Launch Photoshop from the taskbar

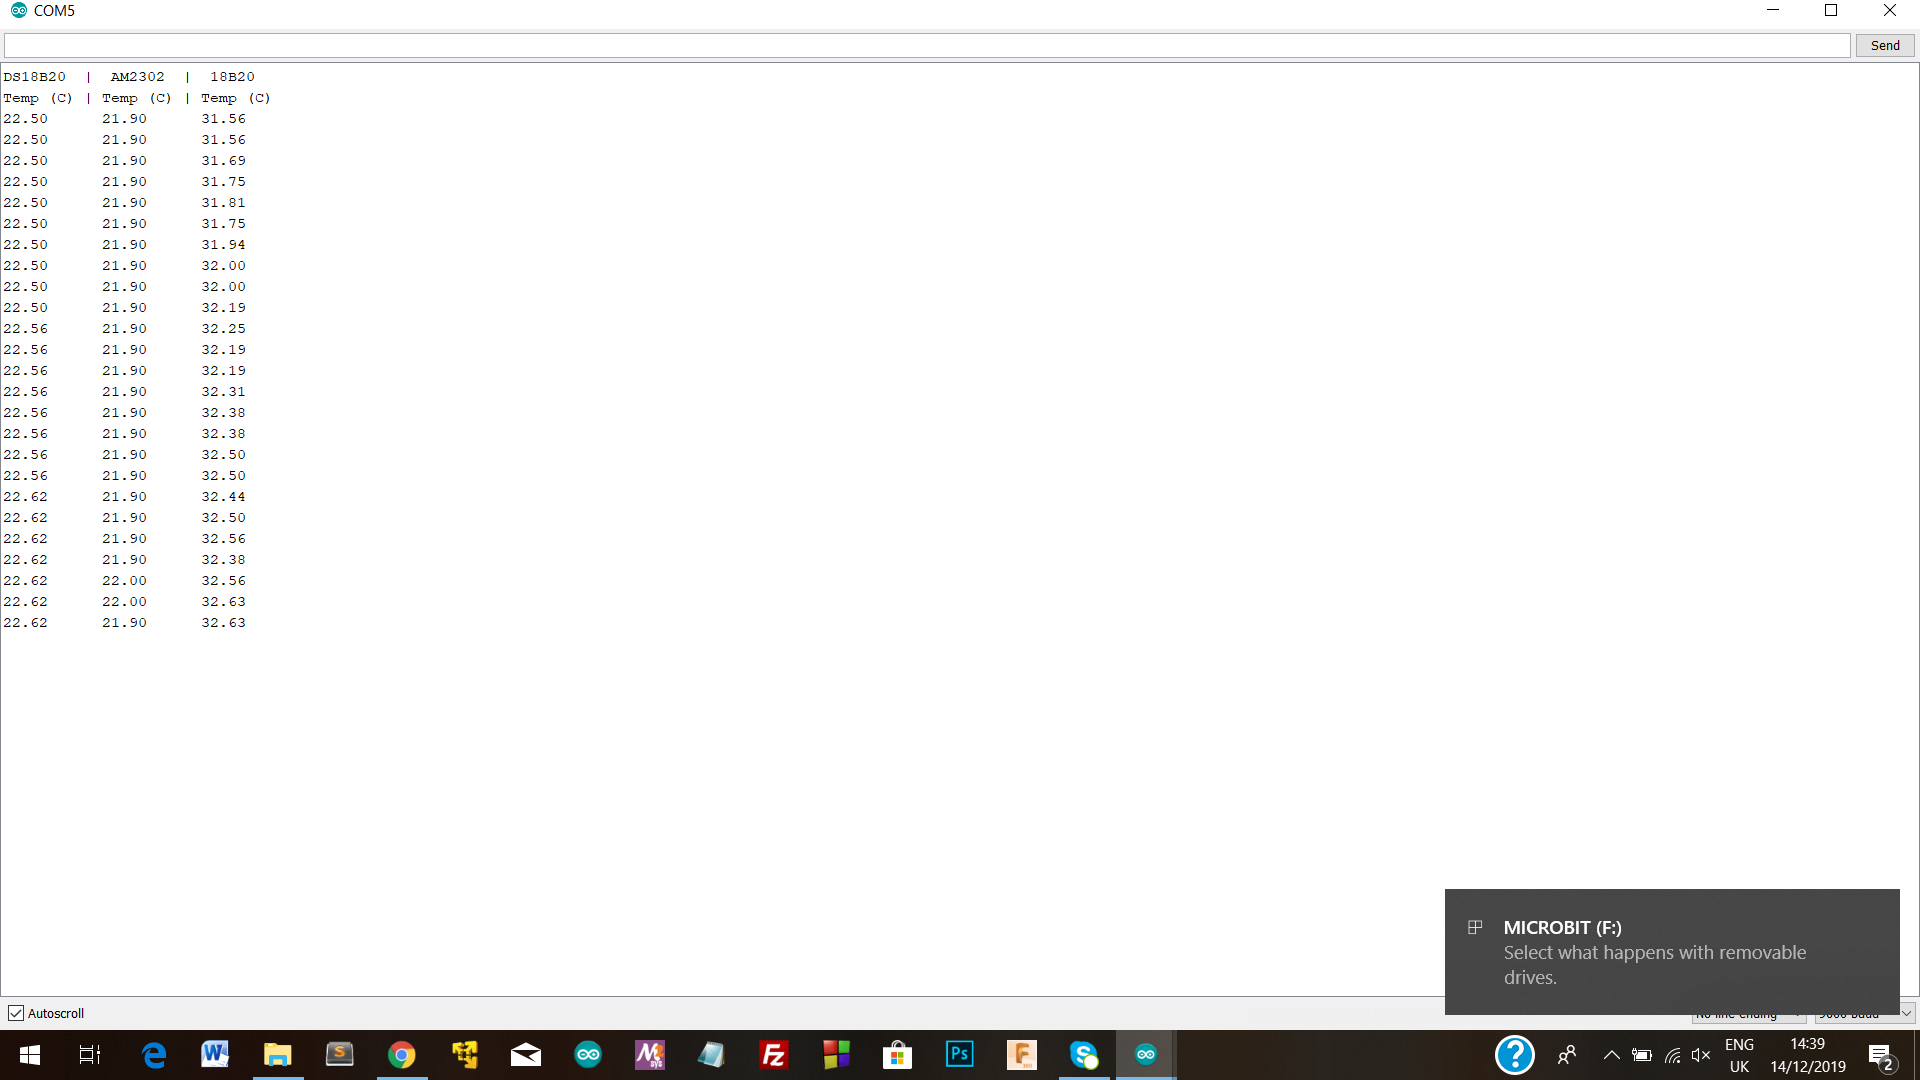pos(960,1055)
